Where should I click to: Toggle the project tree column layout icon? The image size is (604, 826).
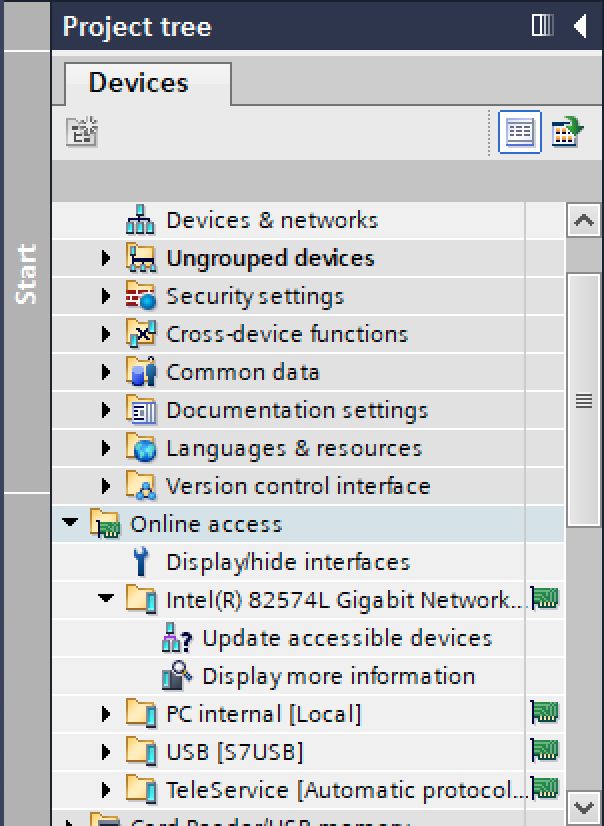tap(542, 26)
